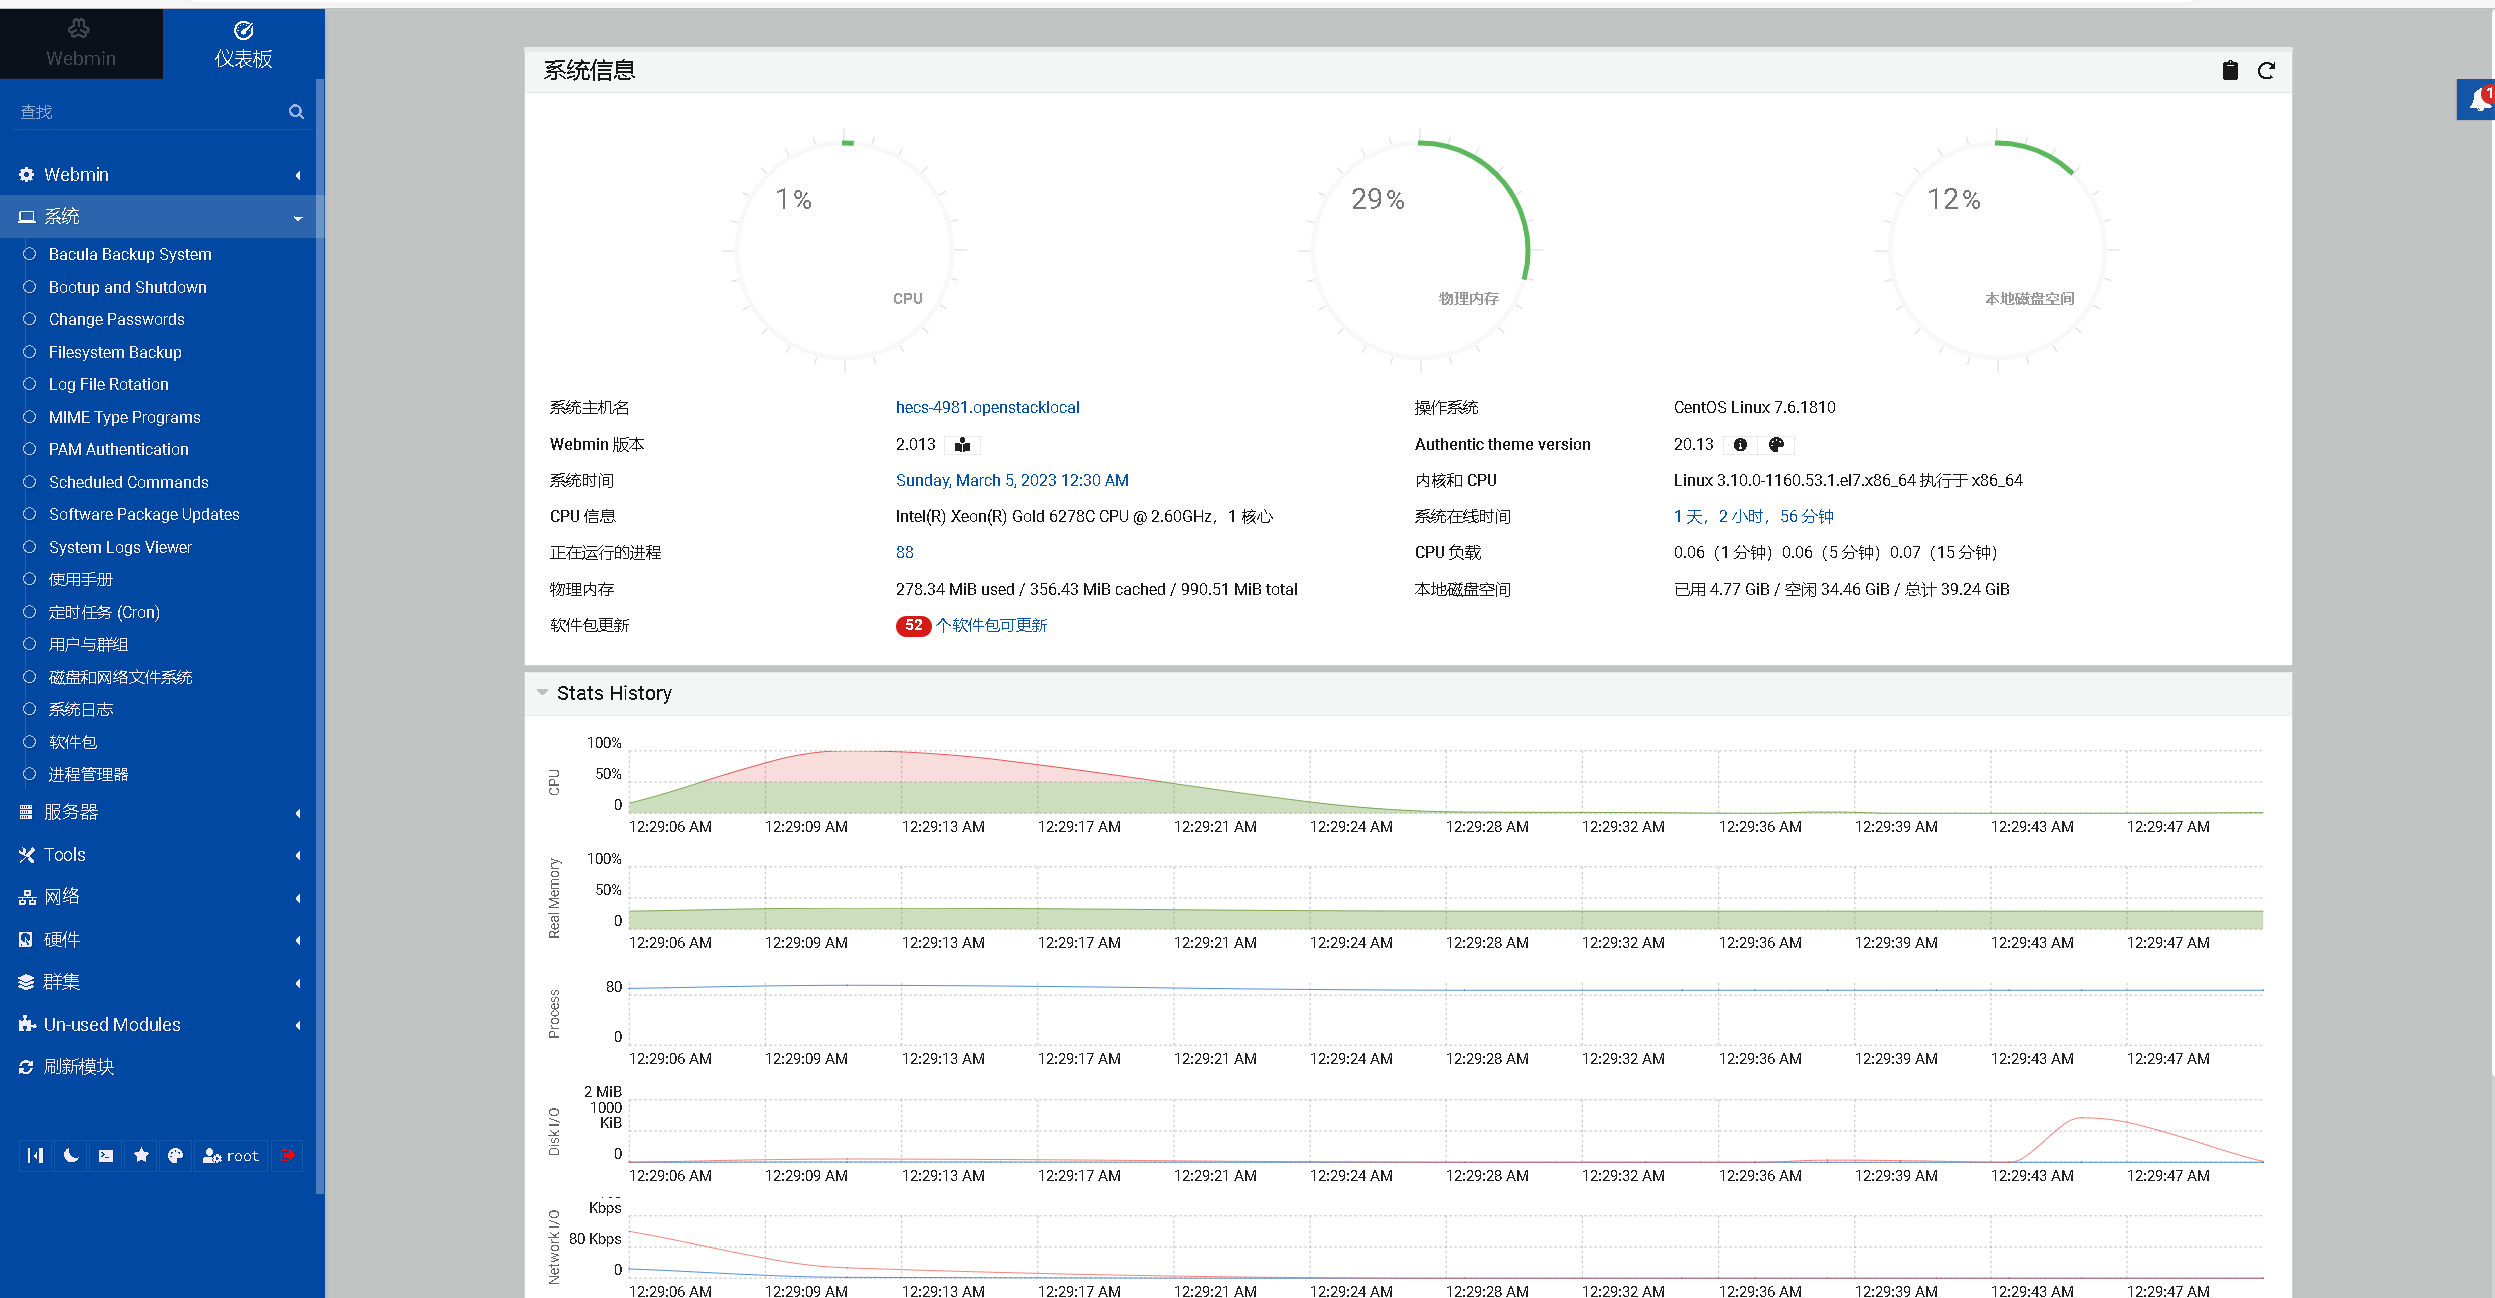Toggle sidebar collapse button in footer

36,1155
